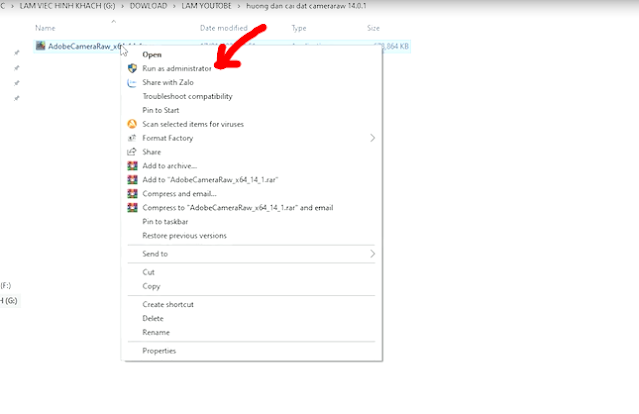This screenshot has height=414, width=639.
Task: Go to LAM YOUTOBE breadcrumb folder
Action: pyautogui.click(x=206, y=6)
